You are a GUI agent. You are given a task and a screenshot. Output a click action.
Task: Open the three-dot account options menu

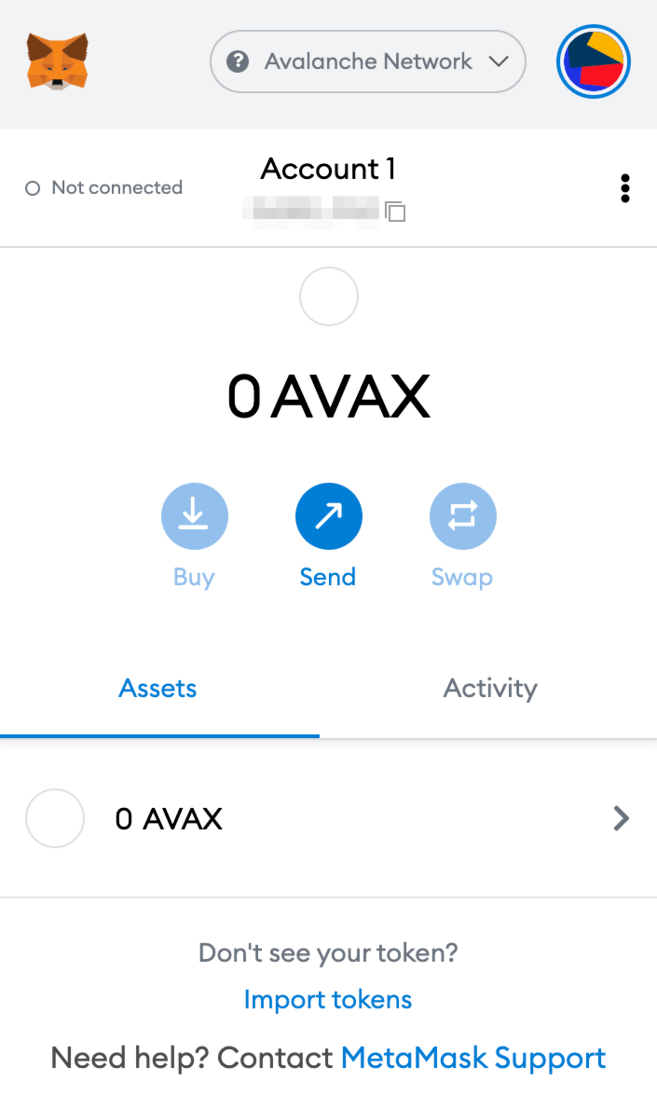(x=625, y=188)
